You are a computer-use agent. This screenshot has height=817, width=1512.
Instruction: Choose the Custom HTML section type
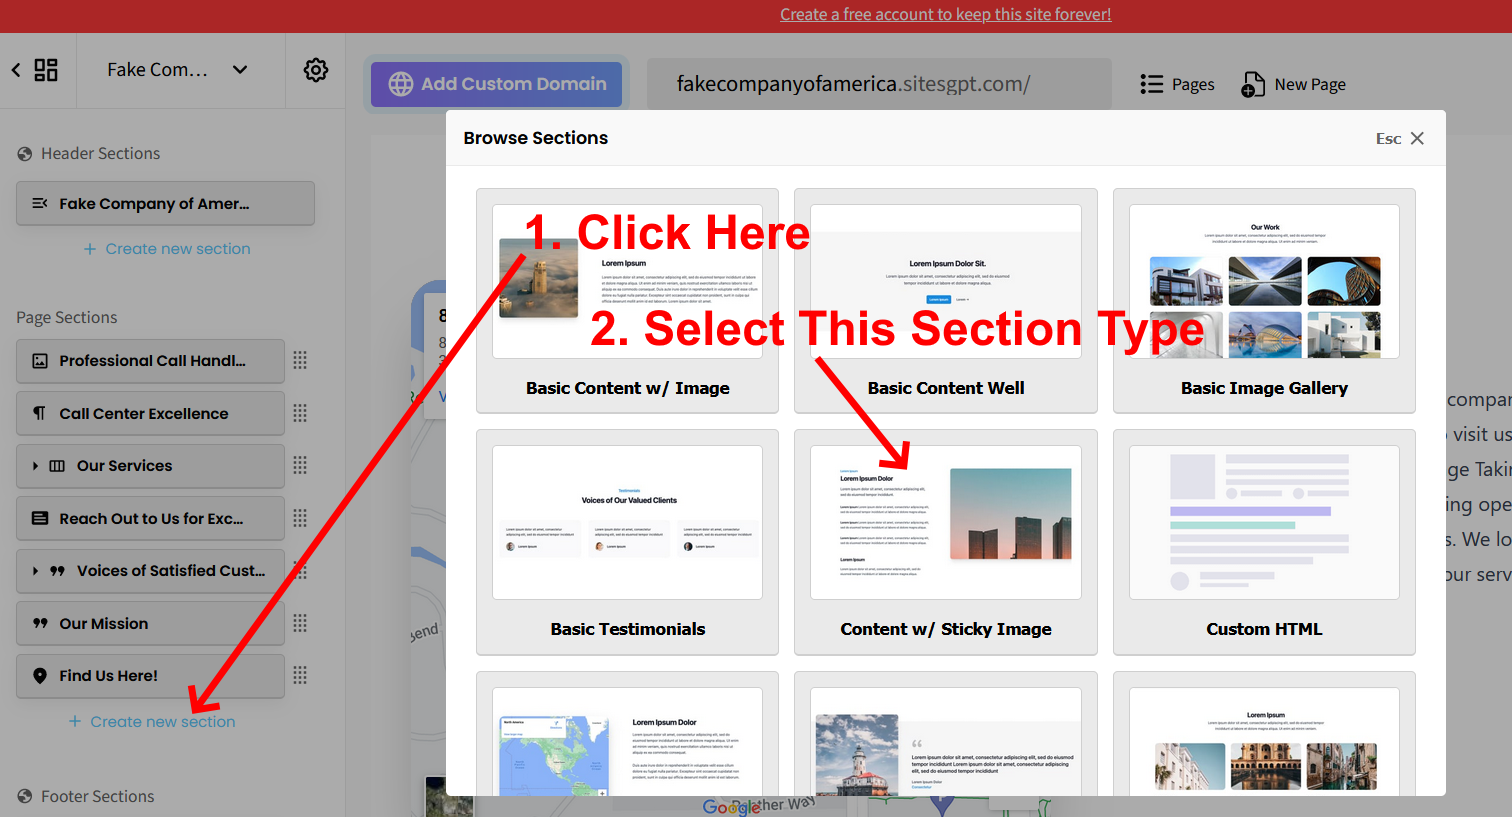pos(1264,541)
